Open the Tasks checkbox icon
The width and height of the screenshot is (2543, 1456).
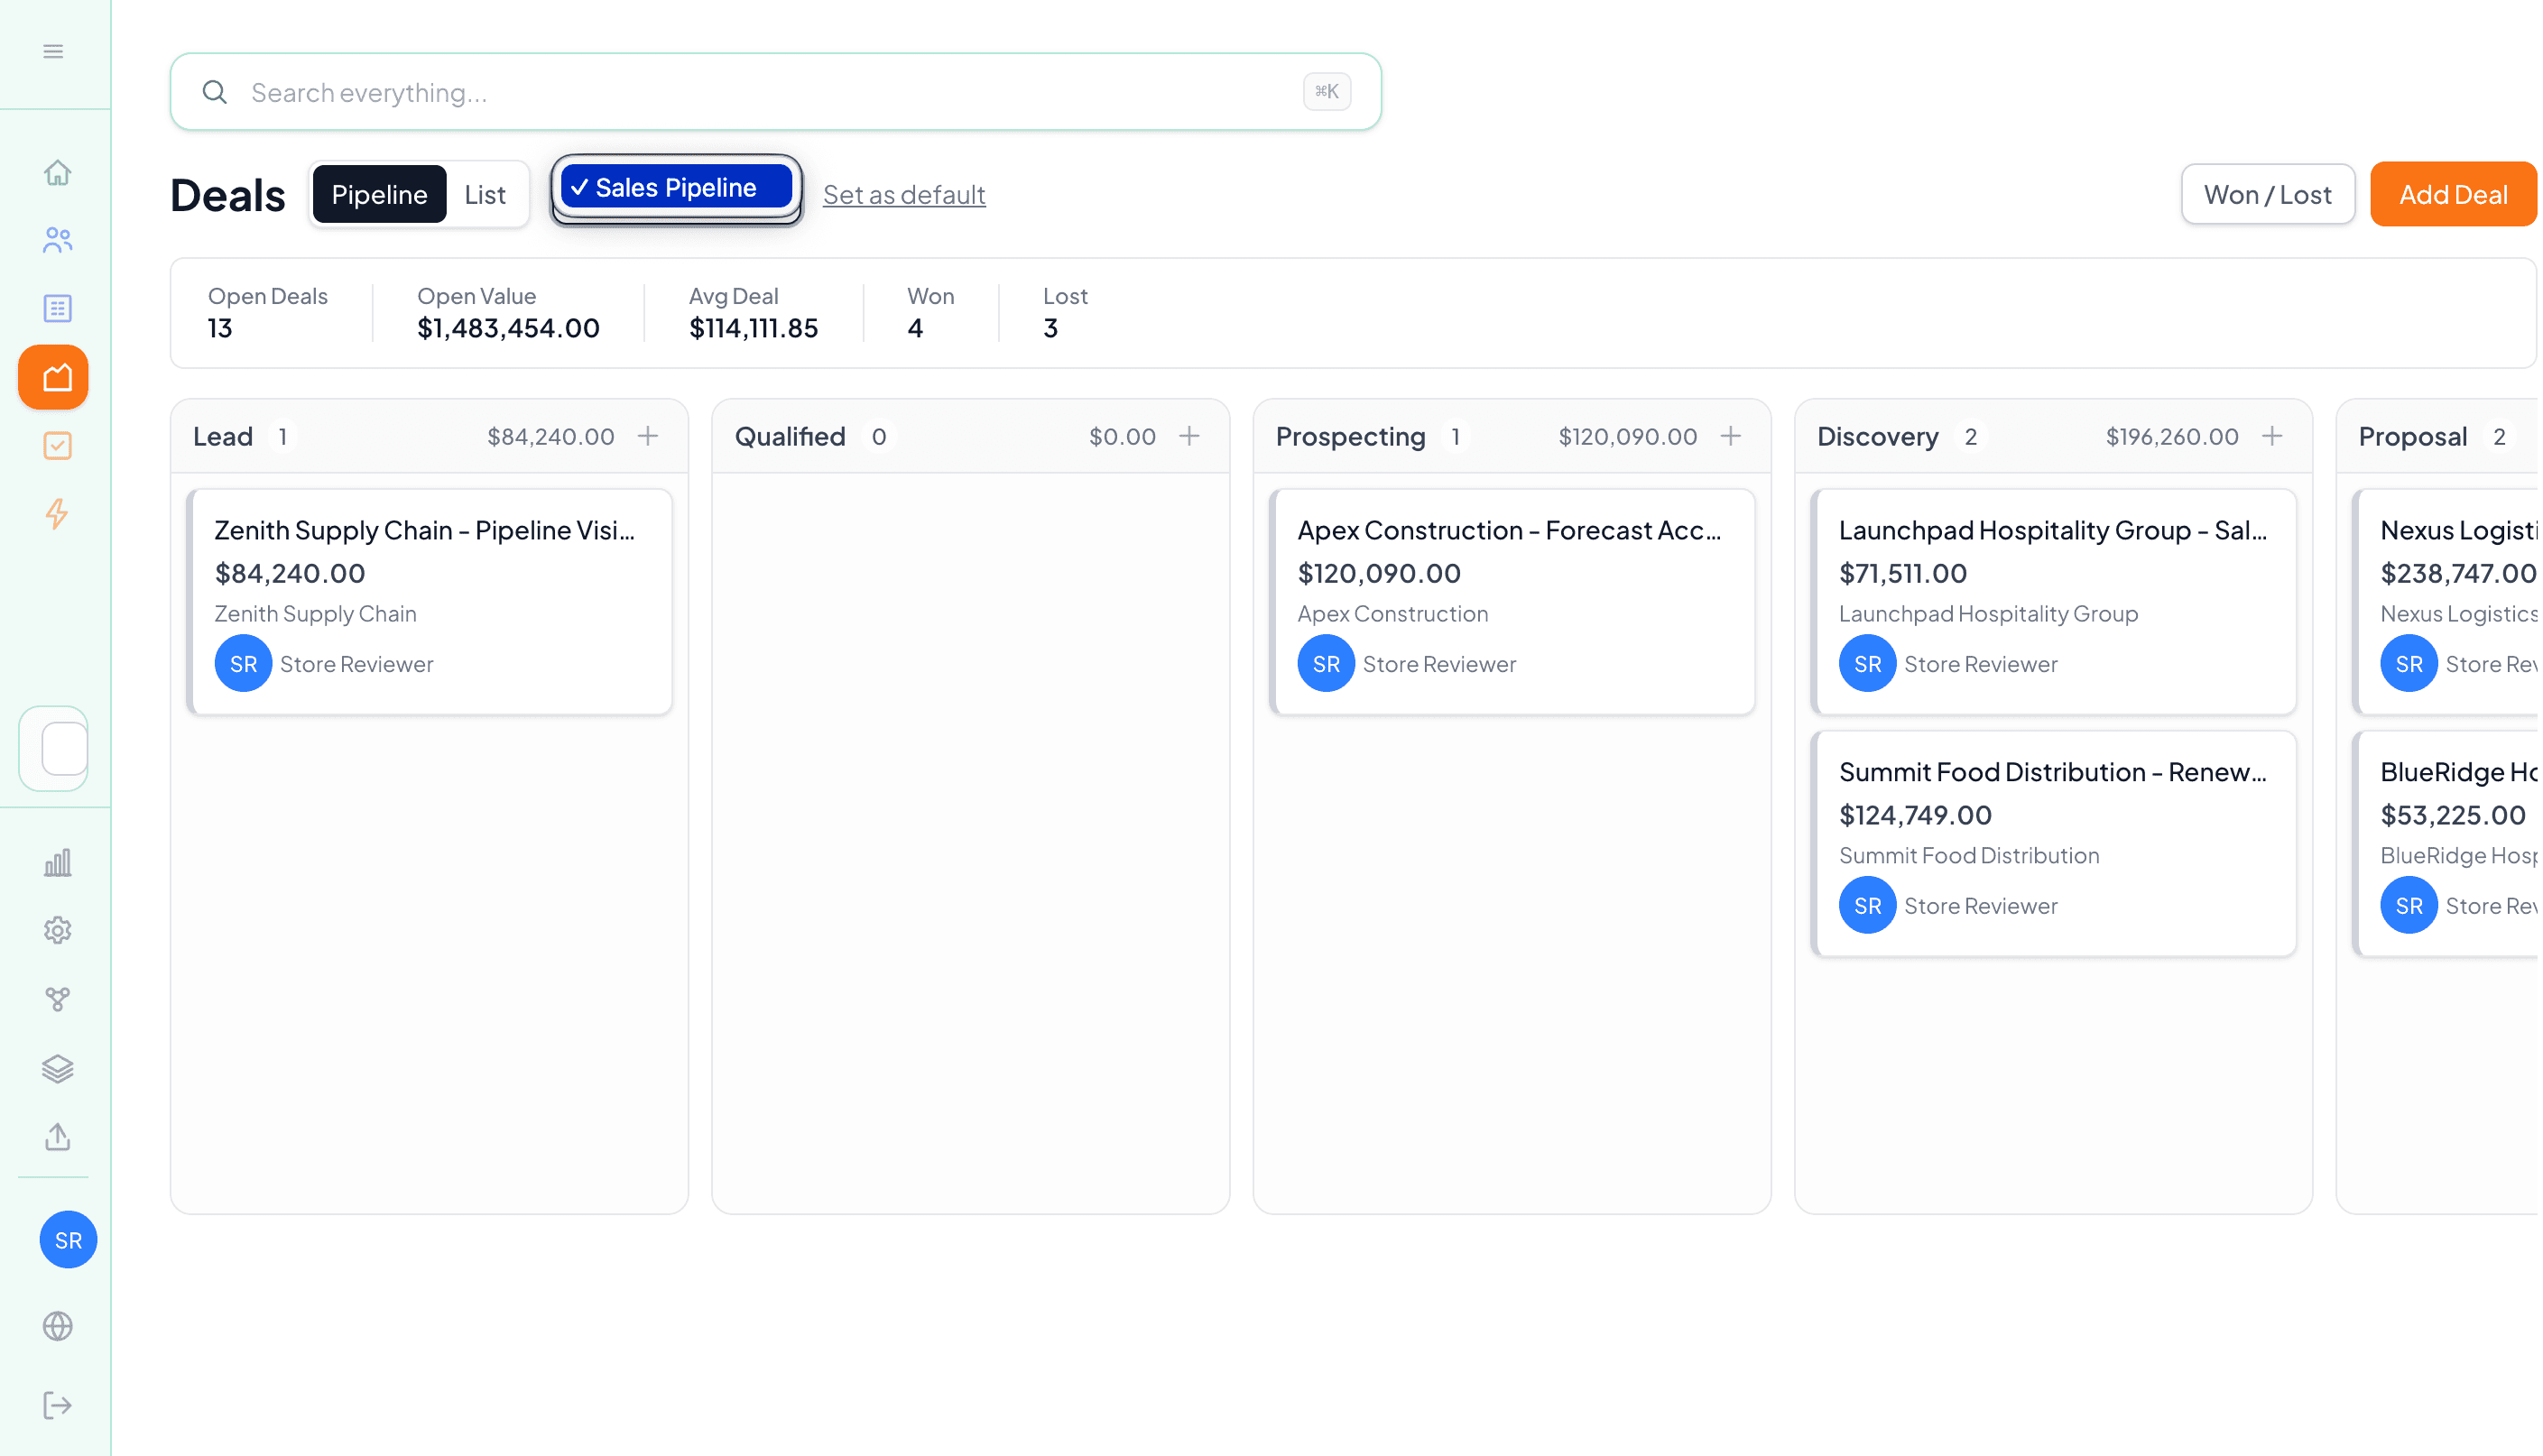click(57, 446)
